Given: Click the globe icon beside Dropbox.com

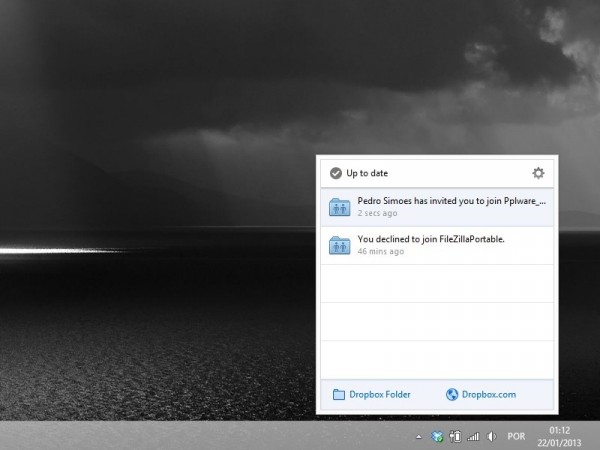Looking at the screenshot, I should point(452,395).
